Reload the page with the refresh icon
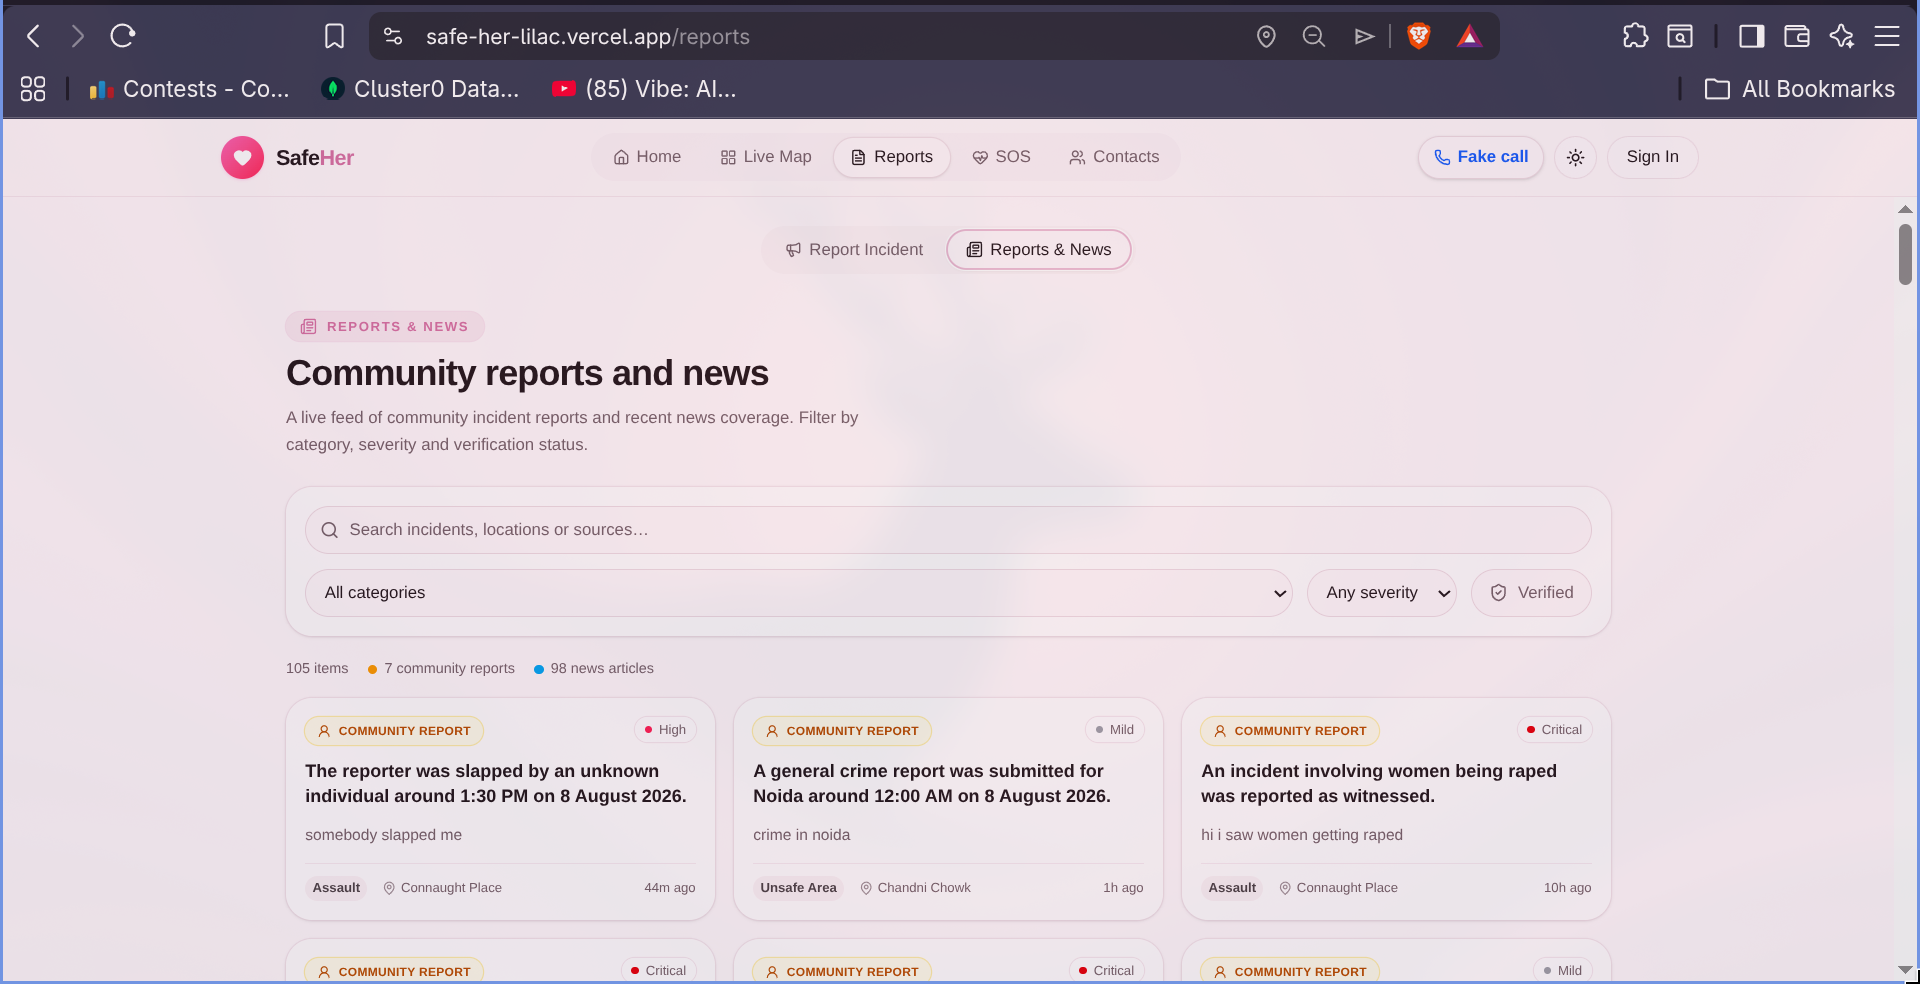The height and width of the screenshot is (984, 1920). pos(123,37)
